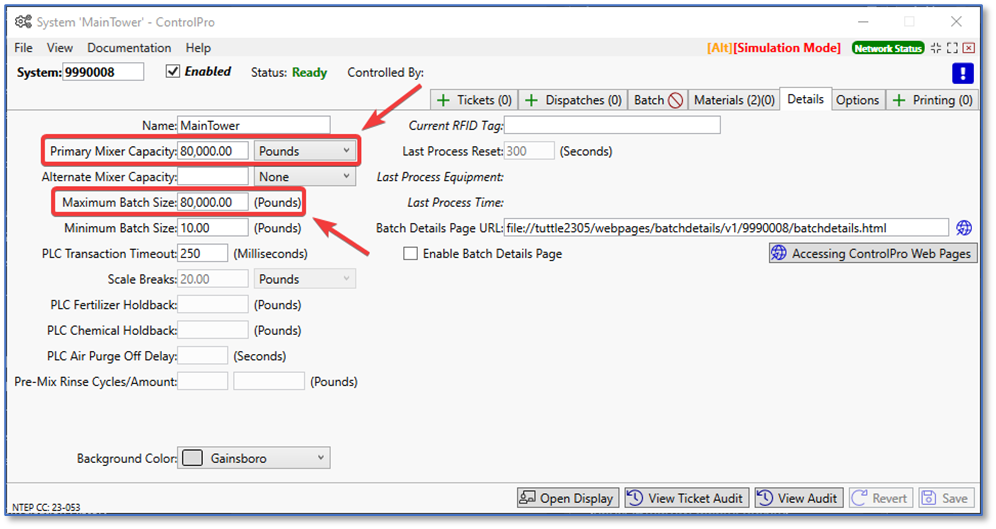Switch to the Options tab
The height and width of the screenshot is (529, 996).
857,100
